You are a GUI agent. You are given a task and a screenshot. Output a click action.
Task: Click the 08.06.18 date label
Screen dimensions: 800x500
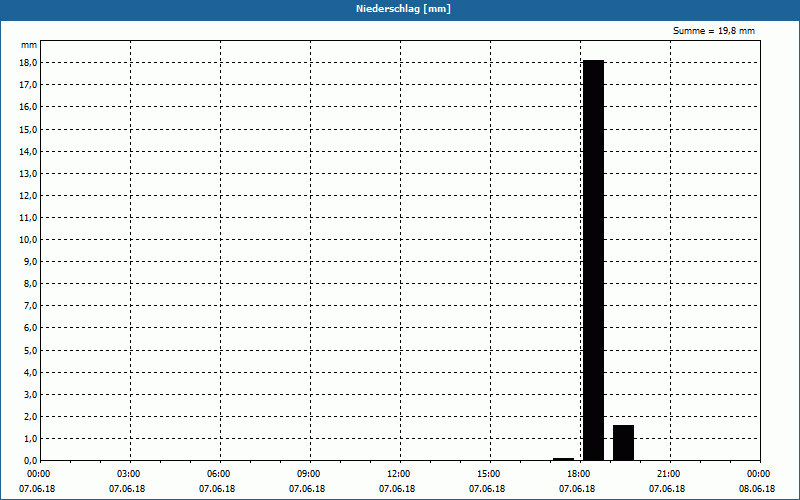tap(757, 489)
